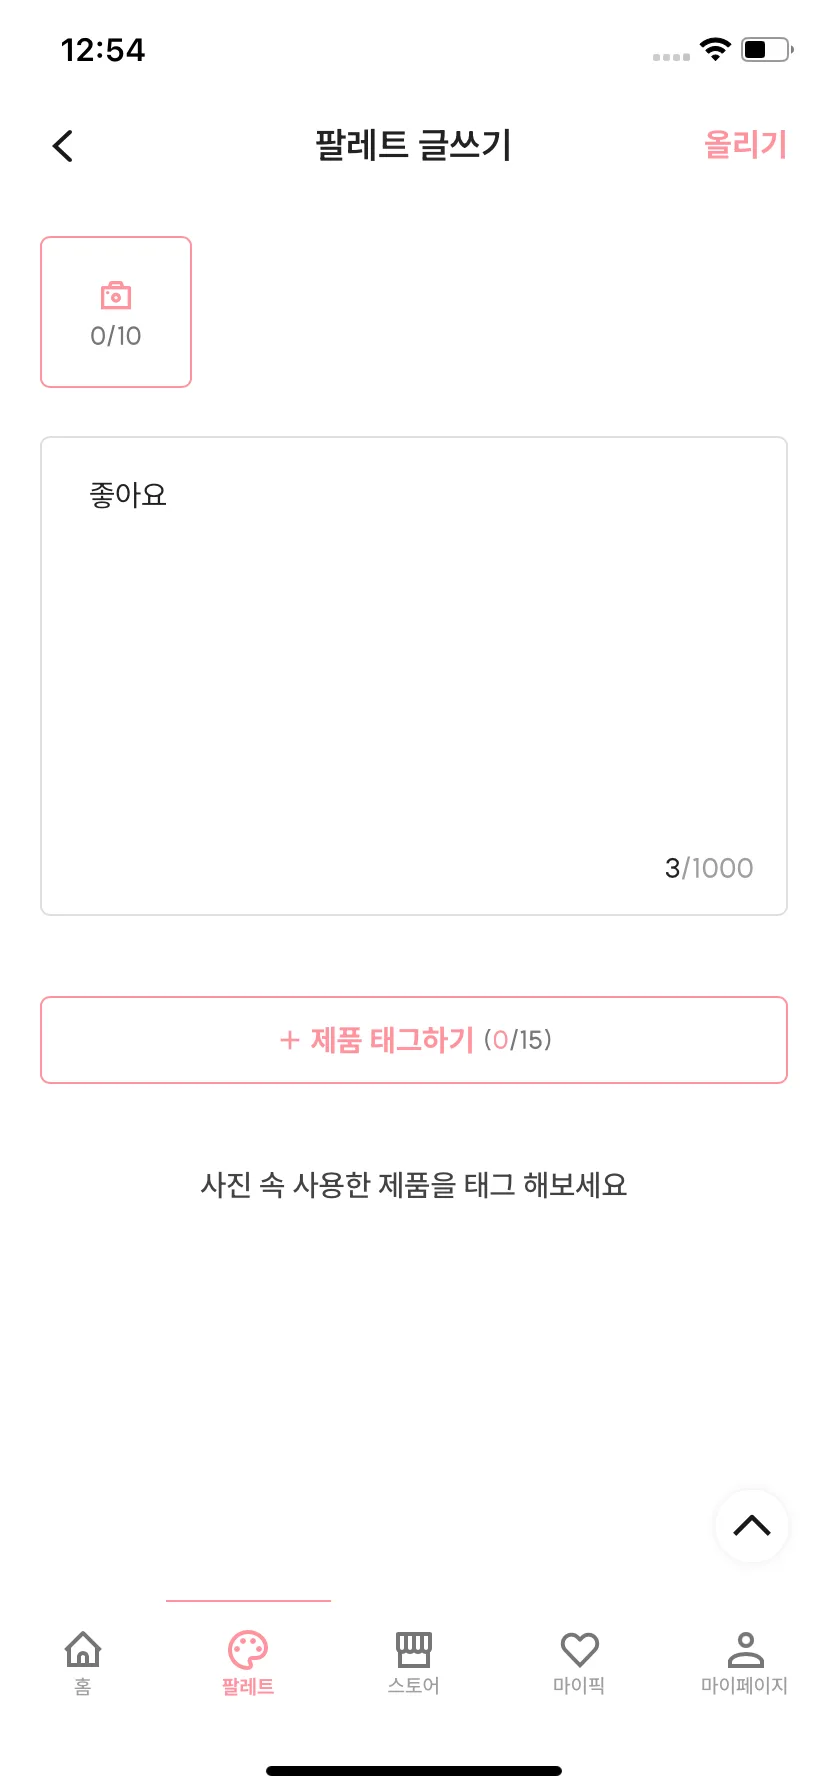This screenshot has height=1792, width=828.
Task: Tap the 제품 태그하기 button
Action: click(x=414, y=1040)
